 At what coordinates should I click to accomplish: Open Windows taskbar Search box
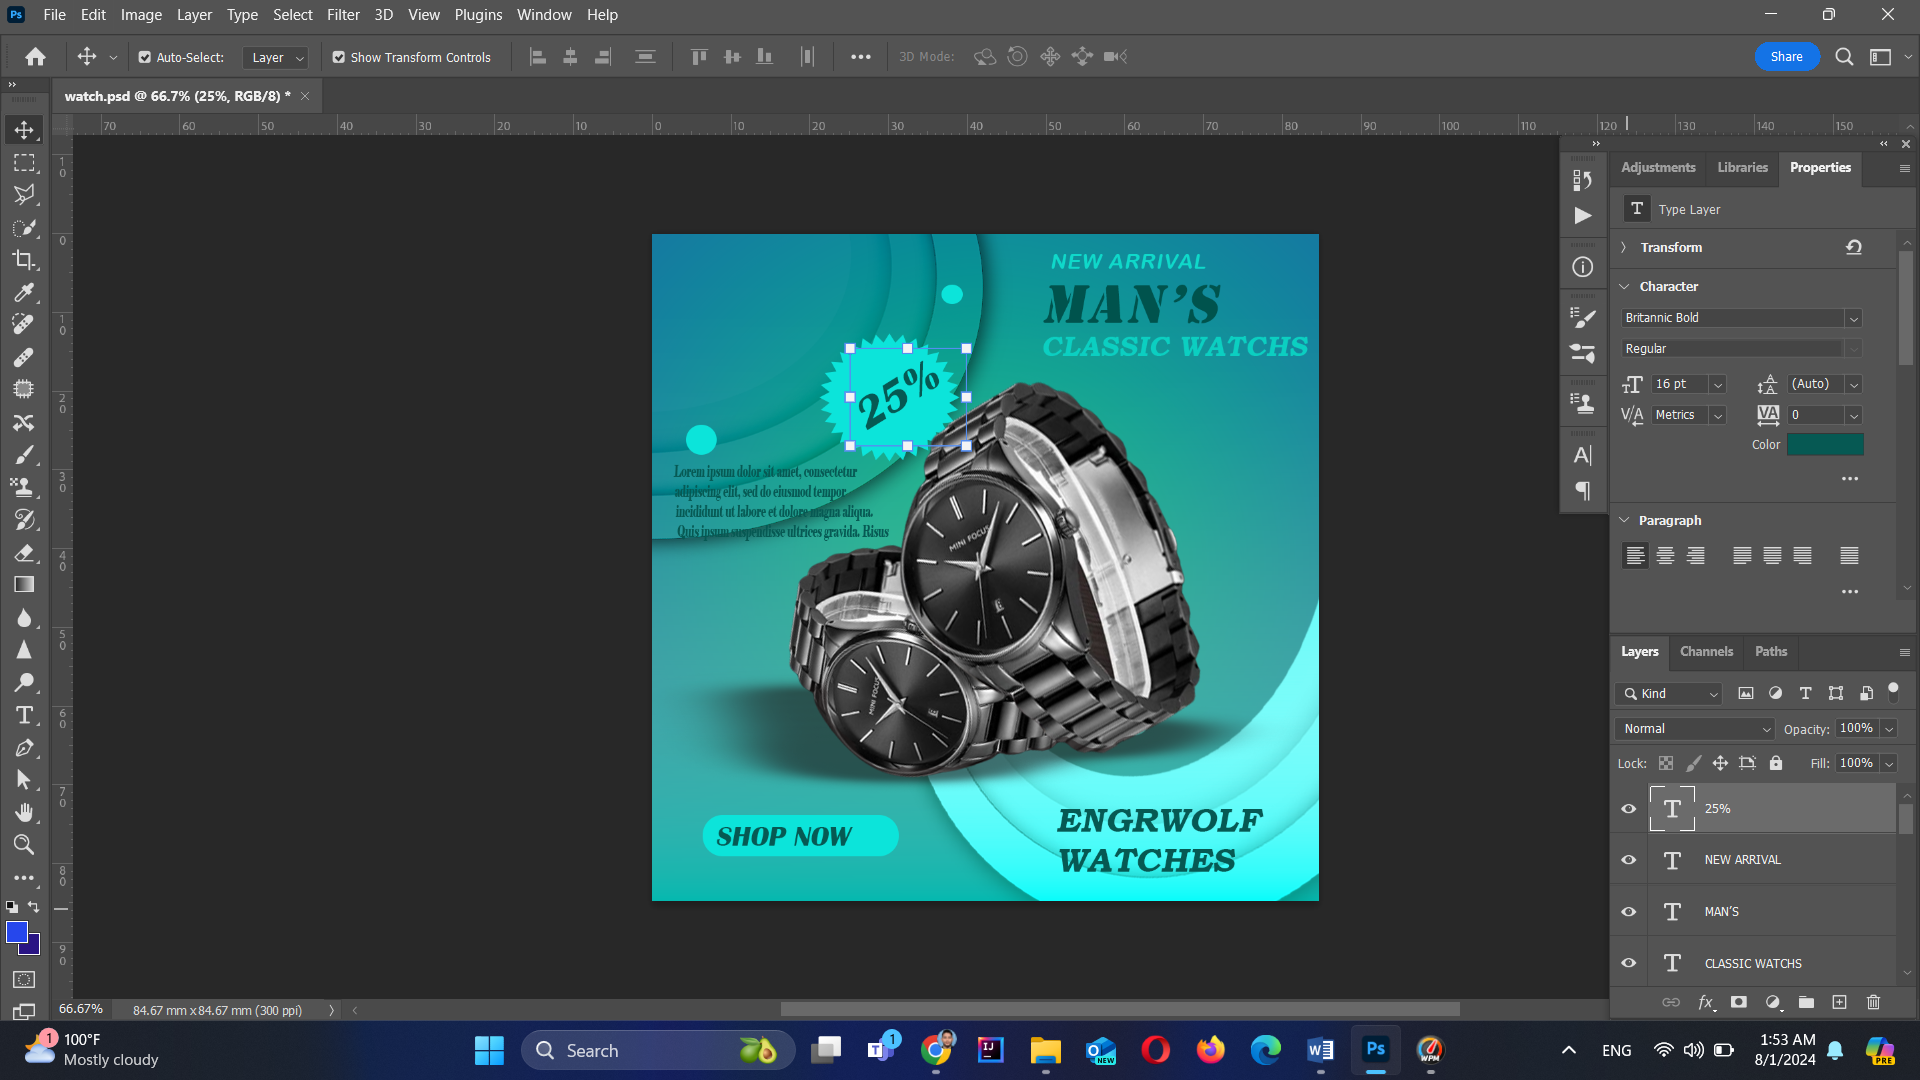tap(658, 1050)
